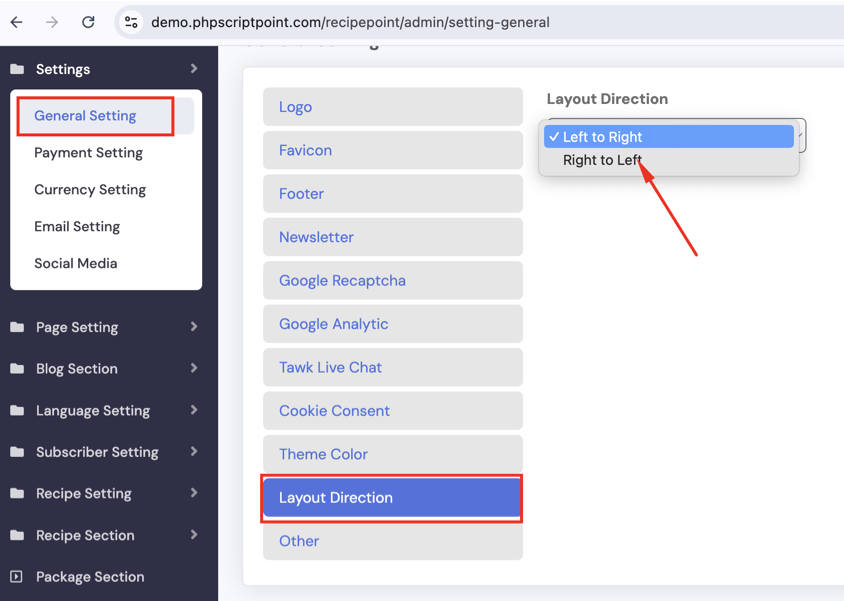Open site info icon in address bar
This screenshot has width=844, height=601.
[131, 22]
